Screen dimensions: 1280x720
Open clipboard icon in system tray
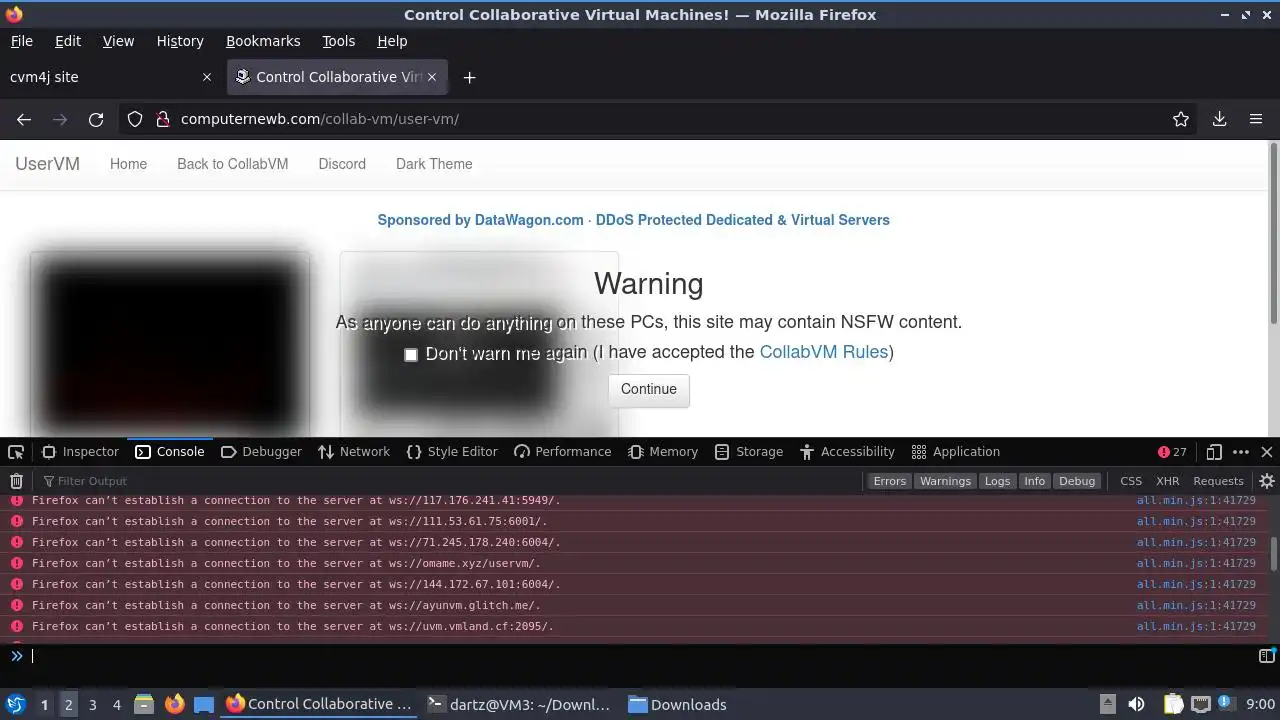pyautogui.click(x=1173, y=704)
